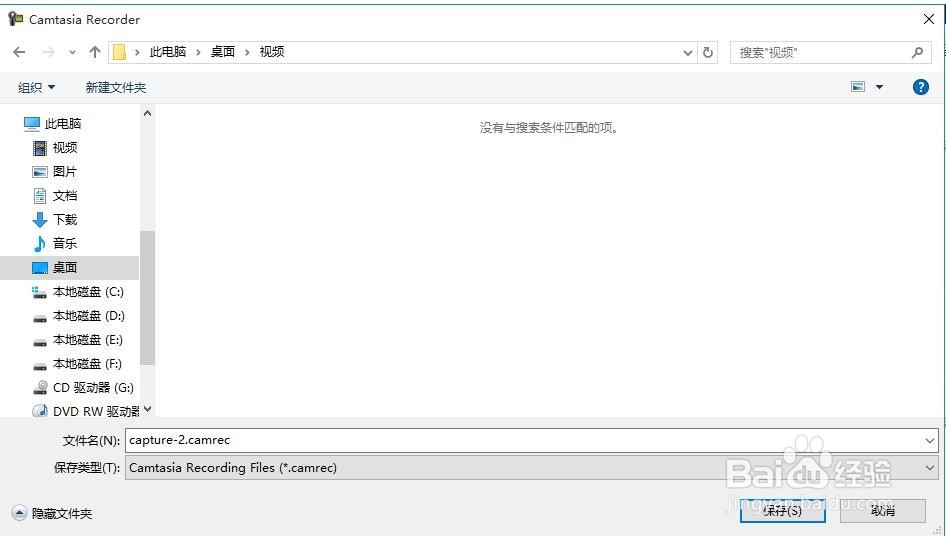Collapse folders with 隐藏文件夹
Viewport: 946px width, 536px height.
(x=52, y=514)
